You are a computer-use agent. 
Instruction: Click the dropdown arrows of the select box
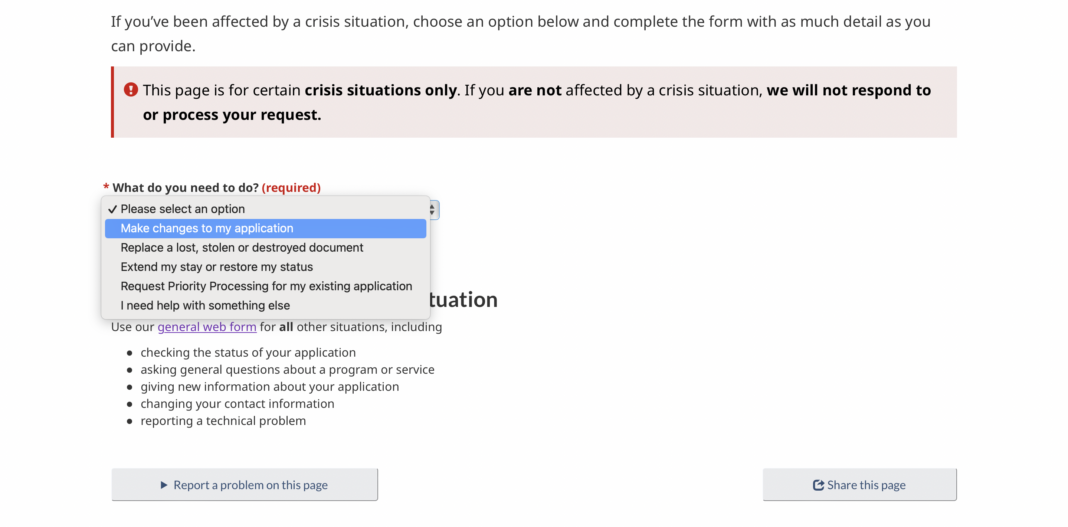pos(433,209)
